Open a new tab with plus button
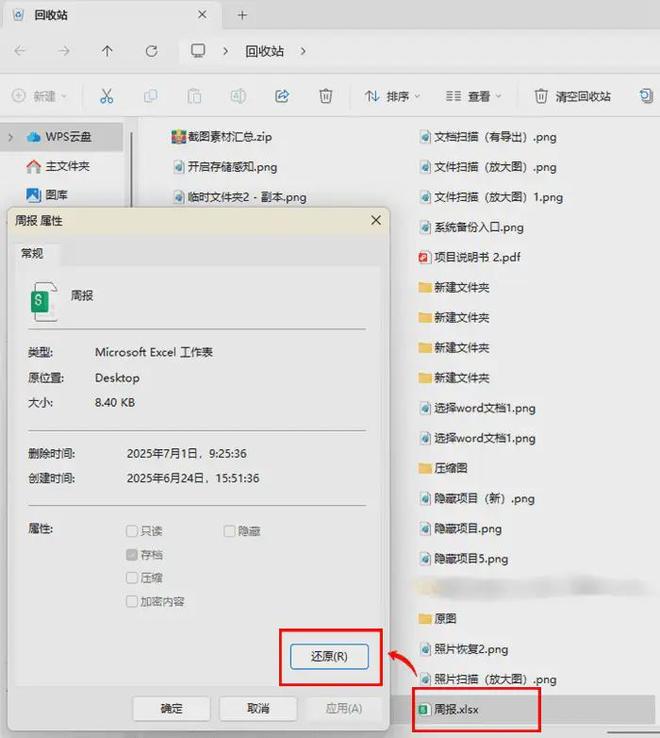Screen dimensions: 660x738 (x=242, y=16)
